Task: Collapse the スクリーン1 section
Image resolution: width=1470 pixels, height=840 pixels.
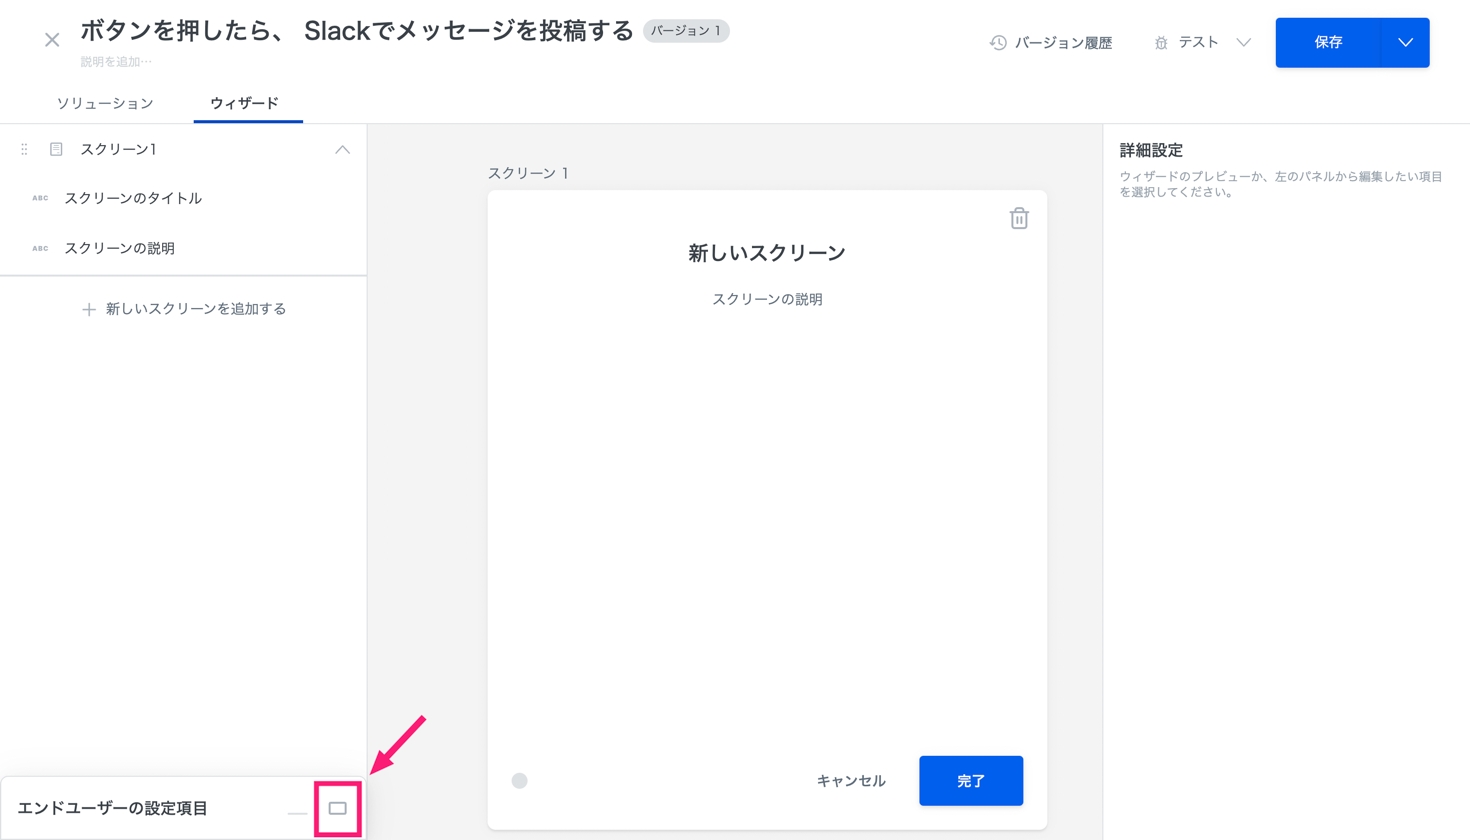Action: point(342,149)
